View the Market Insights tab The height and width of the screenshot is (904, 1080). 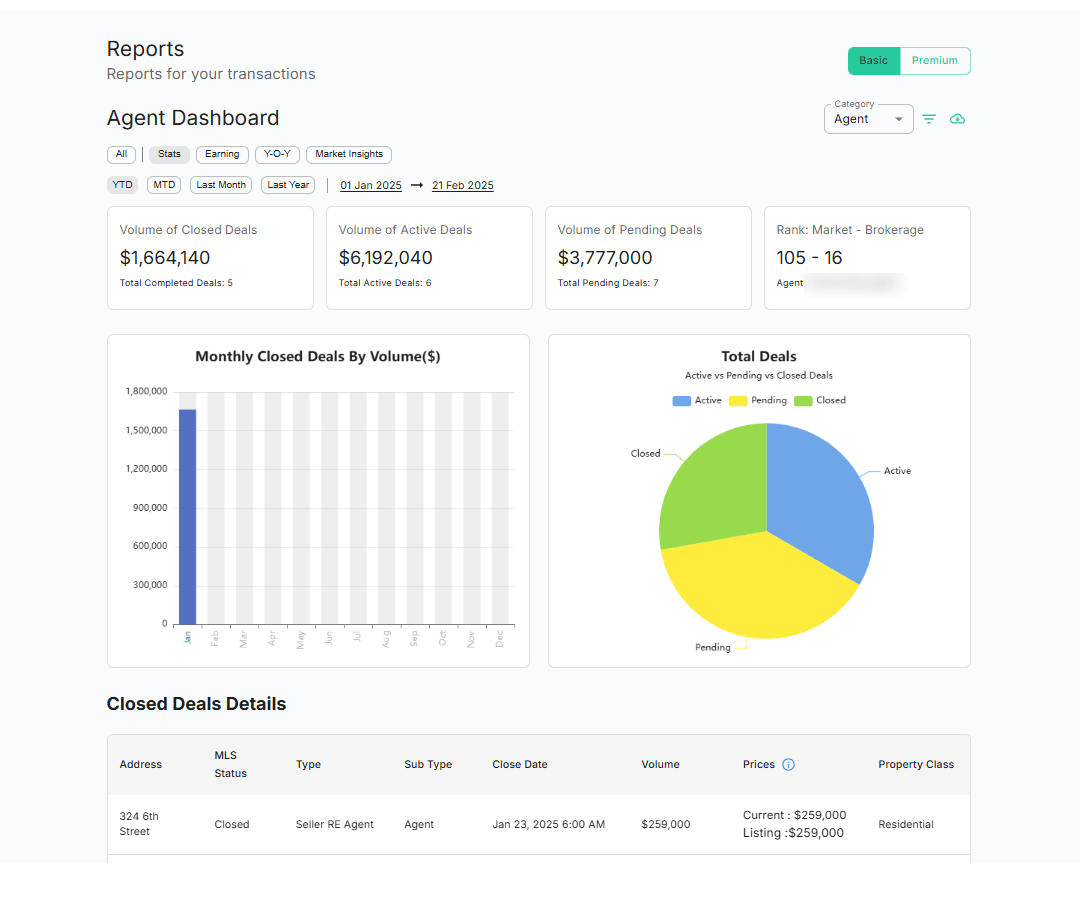(x=348, y=154)
